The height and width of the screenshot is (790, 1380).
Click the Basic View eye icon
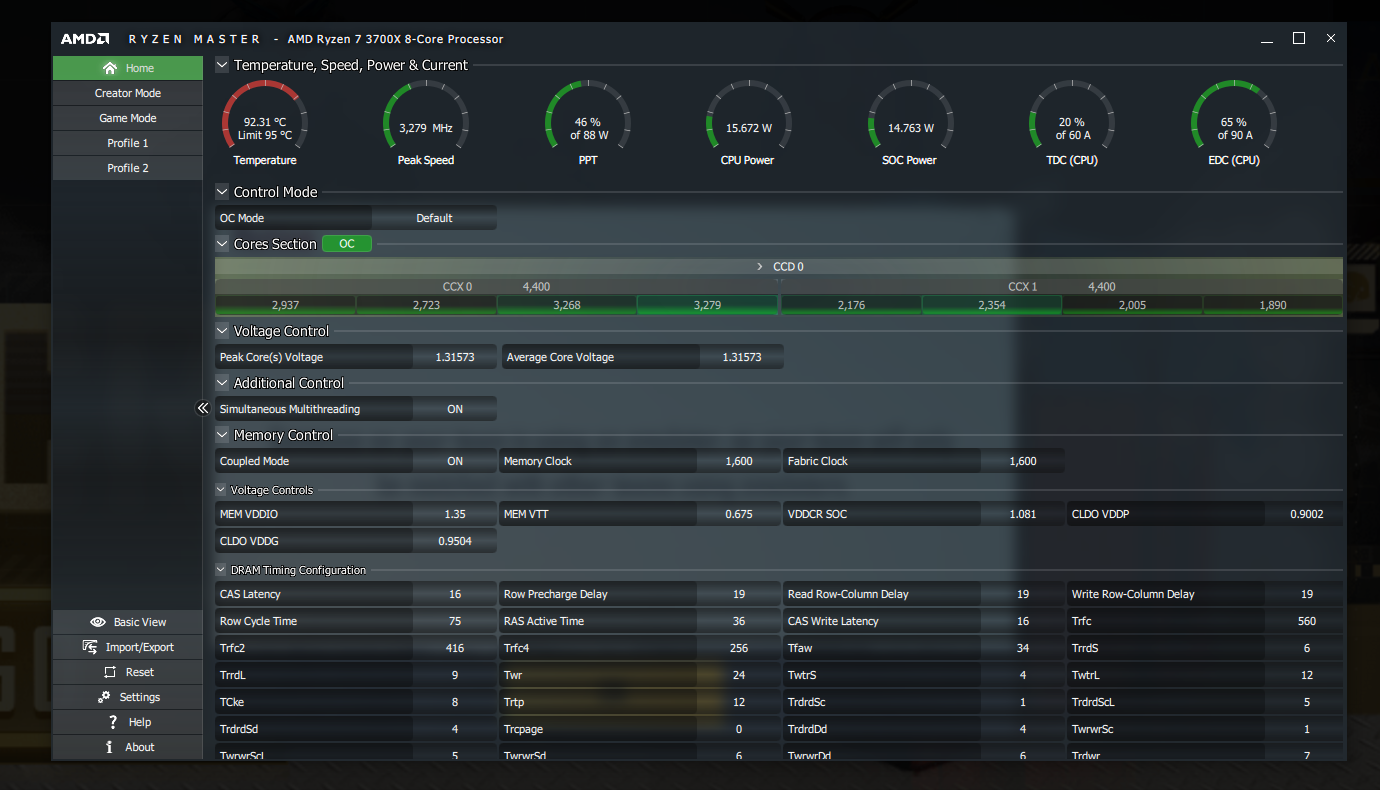tap(97, 622)
